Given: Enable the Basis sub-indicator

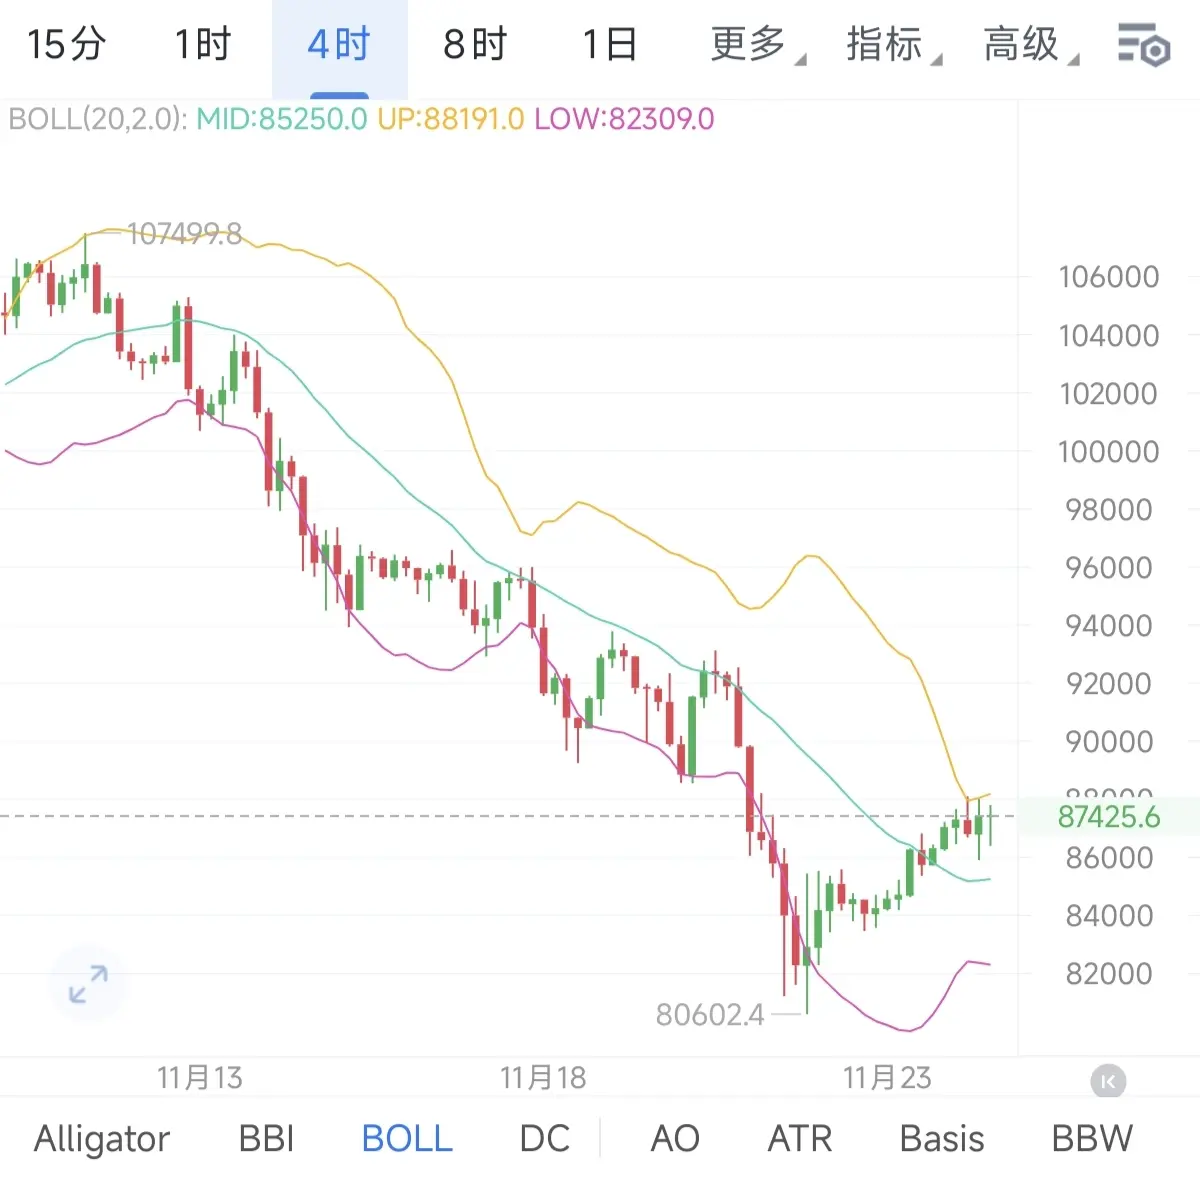Looking at the screenshot, I should point(942,1139).
